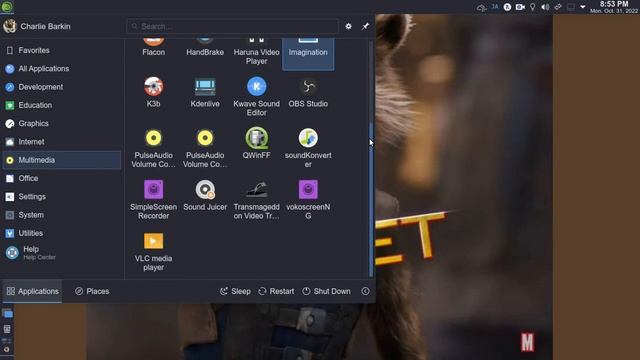The image size is (640, 360).
Task: Launch VLC media player
Action: click(x=153, y=251)
